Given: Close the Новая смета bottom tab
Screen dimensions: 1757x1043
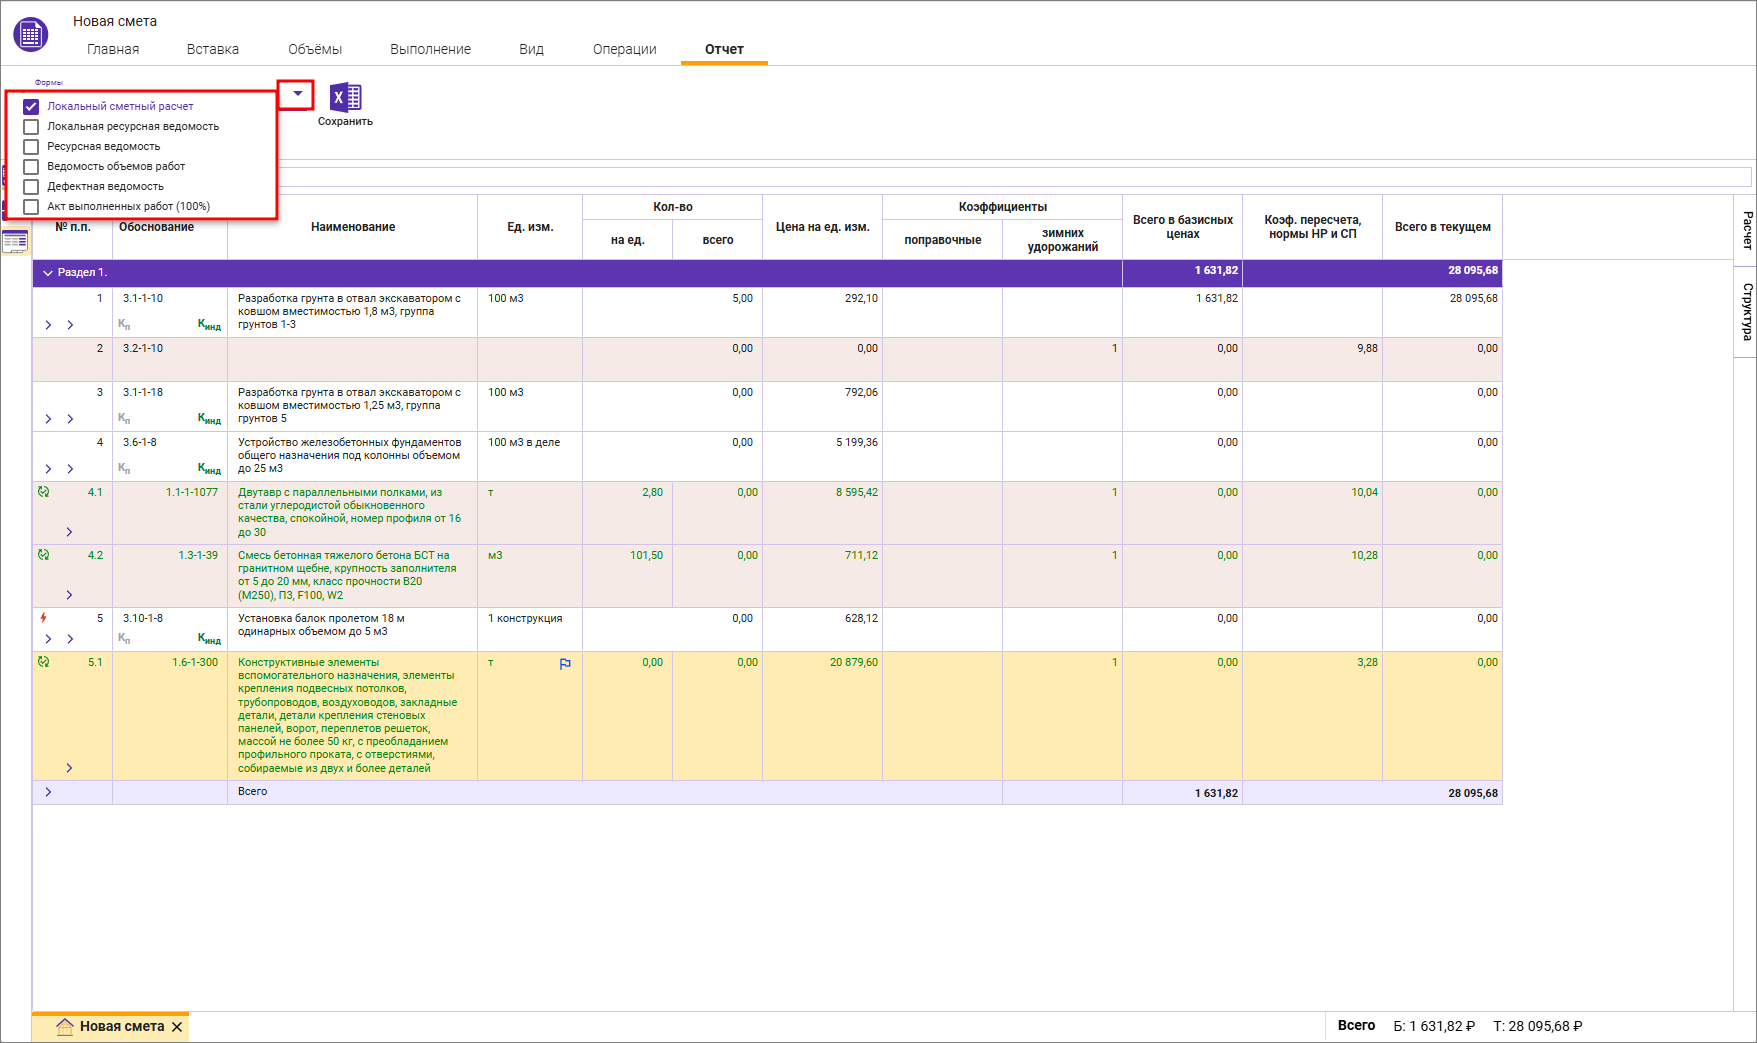Looking at the screenshot, I should click(x=177, y=1027).
